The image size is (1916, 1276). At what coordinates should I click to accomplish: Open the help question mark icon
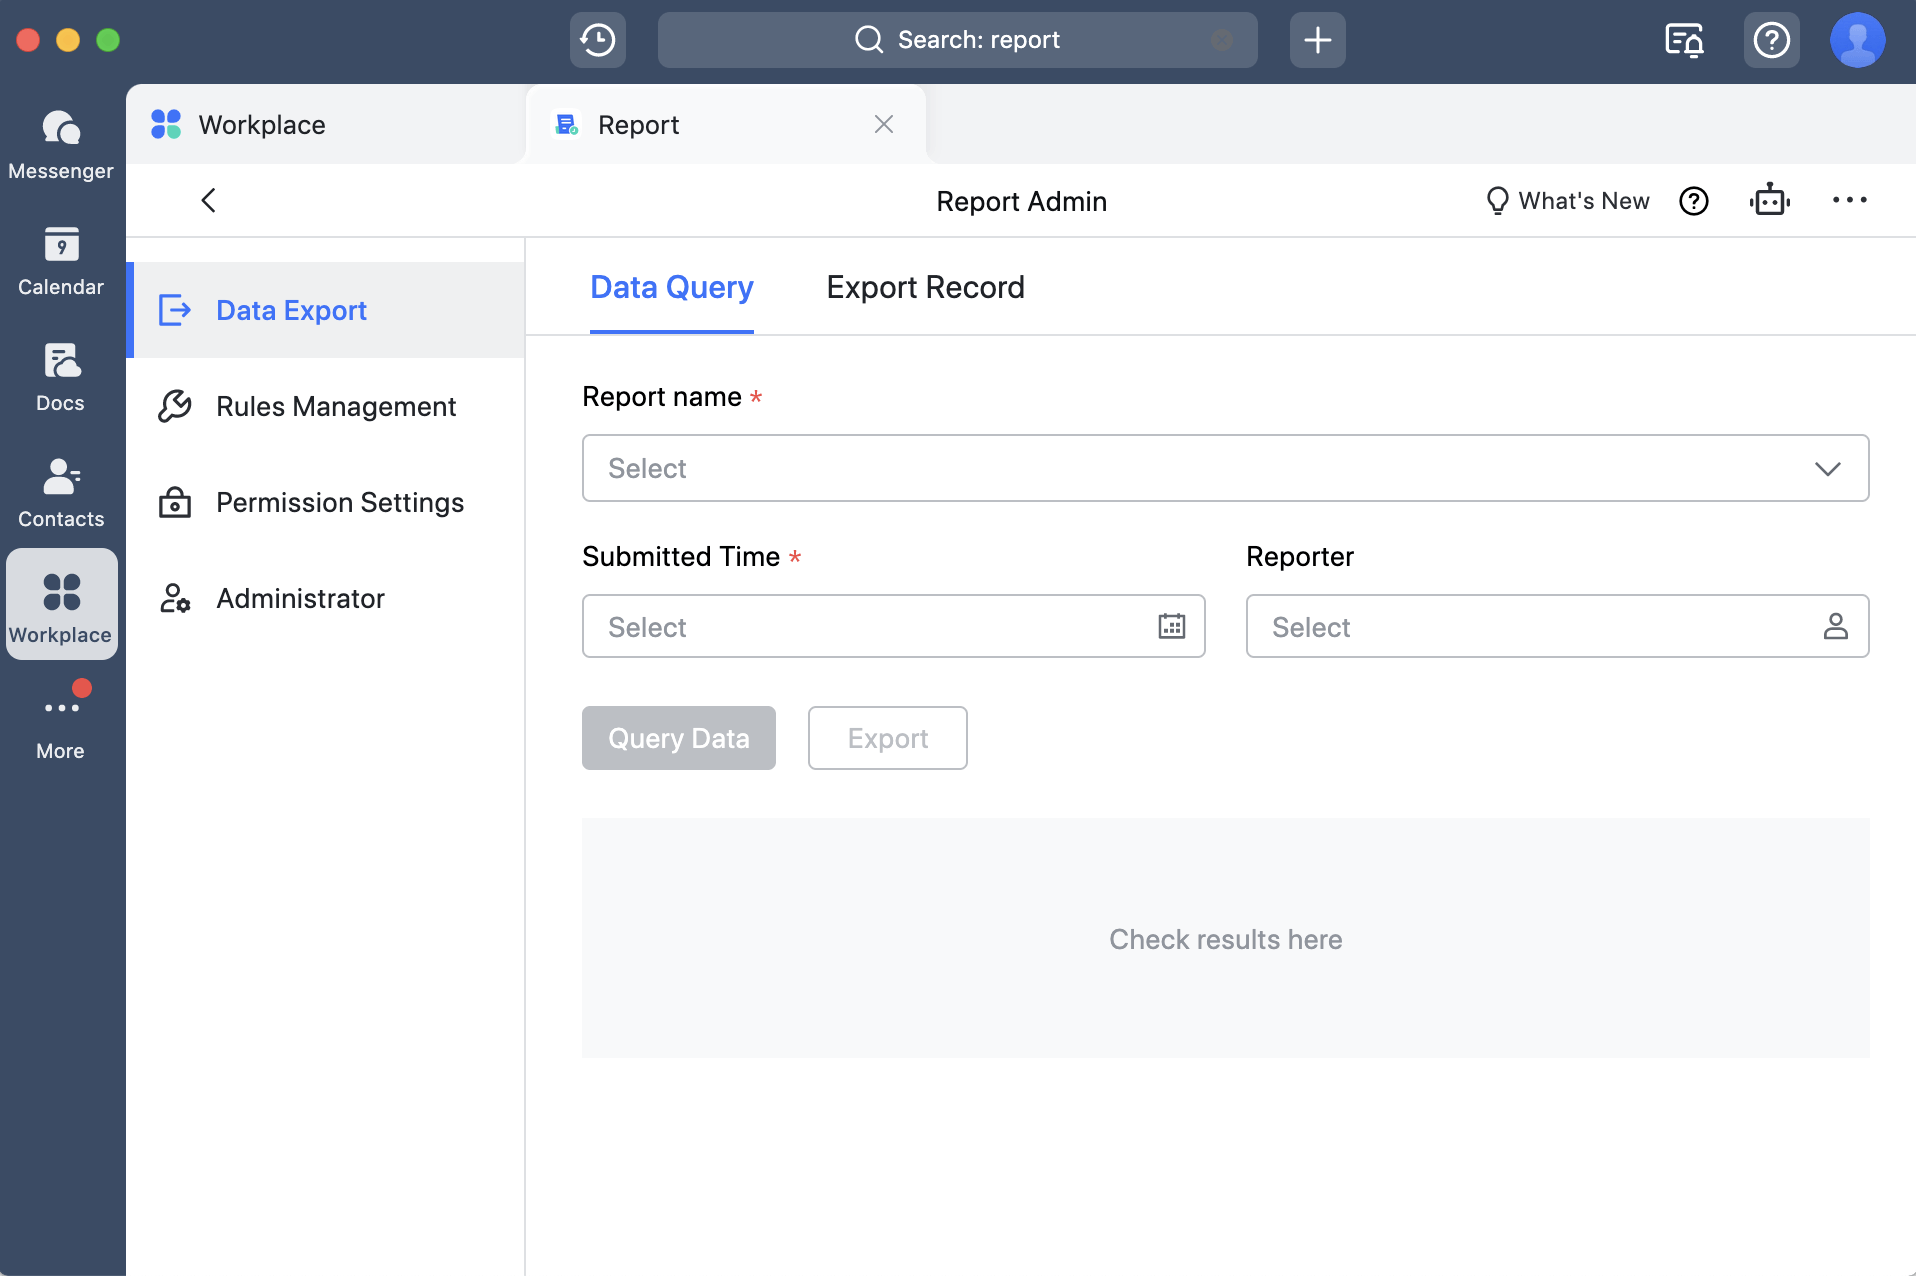point(1771,40)
